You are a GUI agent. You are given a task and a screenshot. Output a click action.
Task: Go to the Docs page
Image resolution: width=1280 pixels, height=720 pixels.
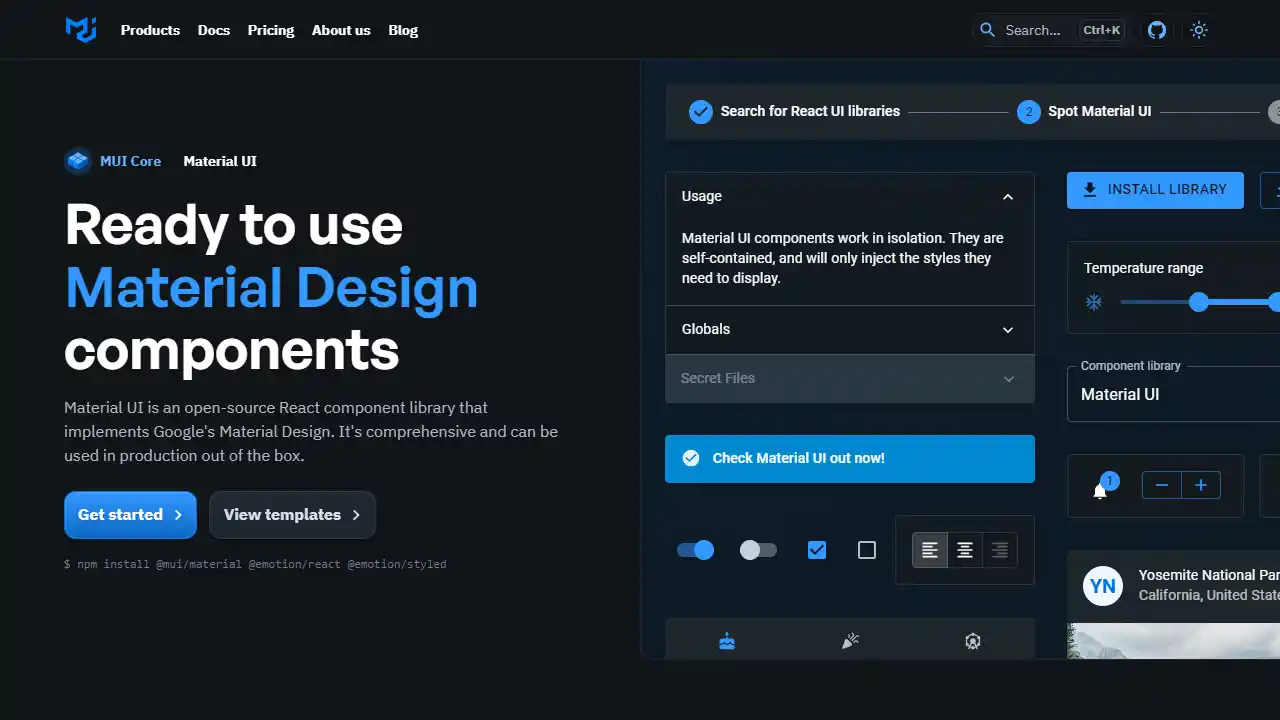click(214, 30)
